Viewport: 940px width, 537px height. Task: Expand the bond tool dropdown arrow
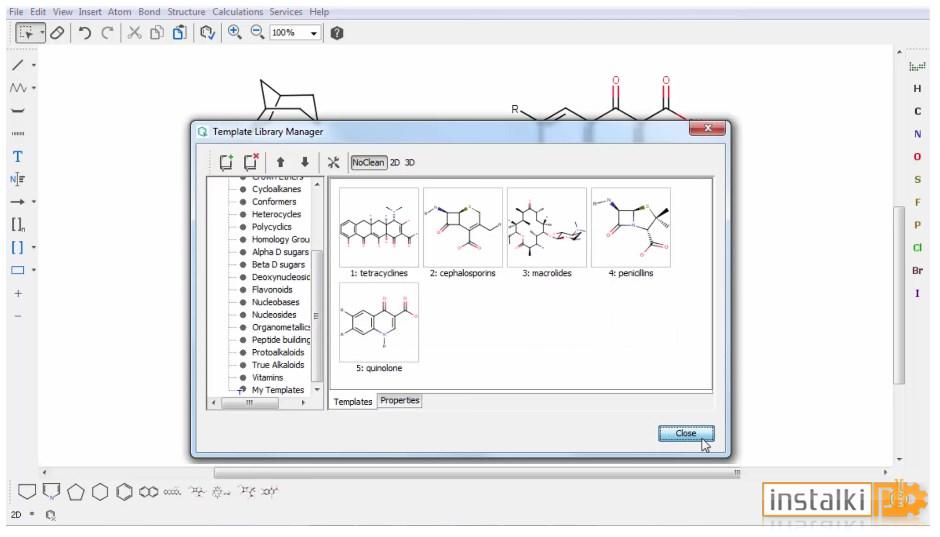click(34, 65)
